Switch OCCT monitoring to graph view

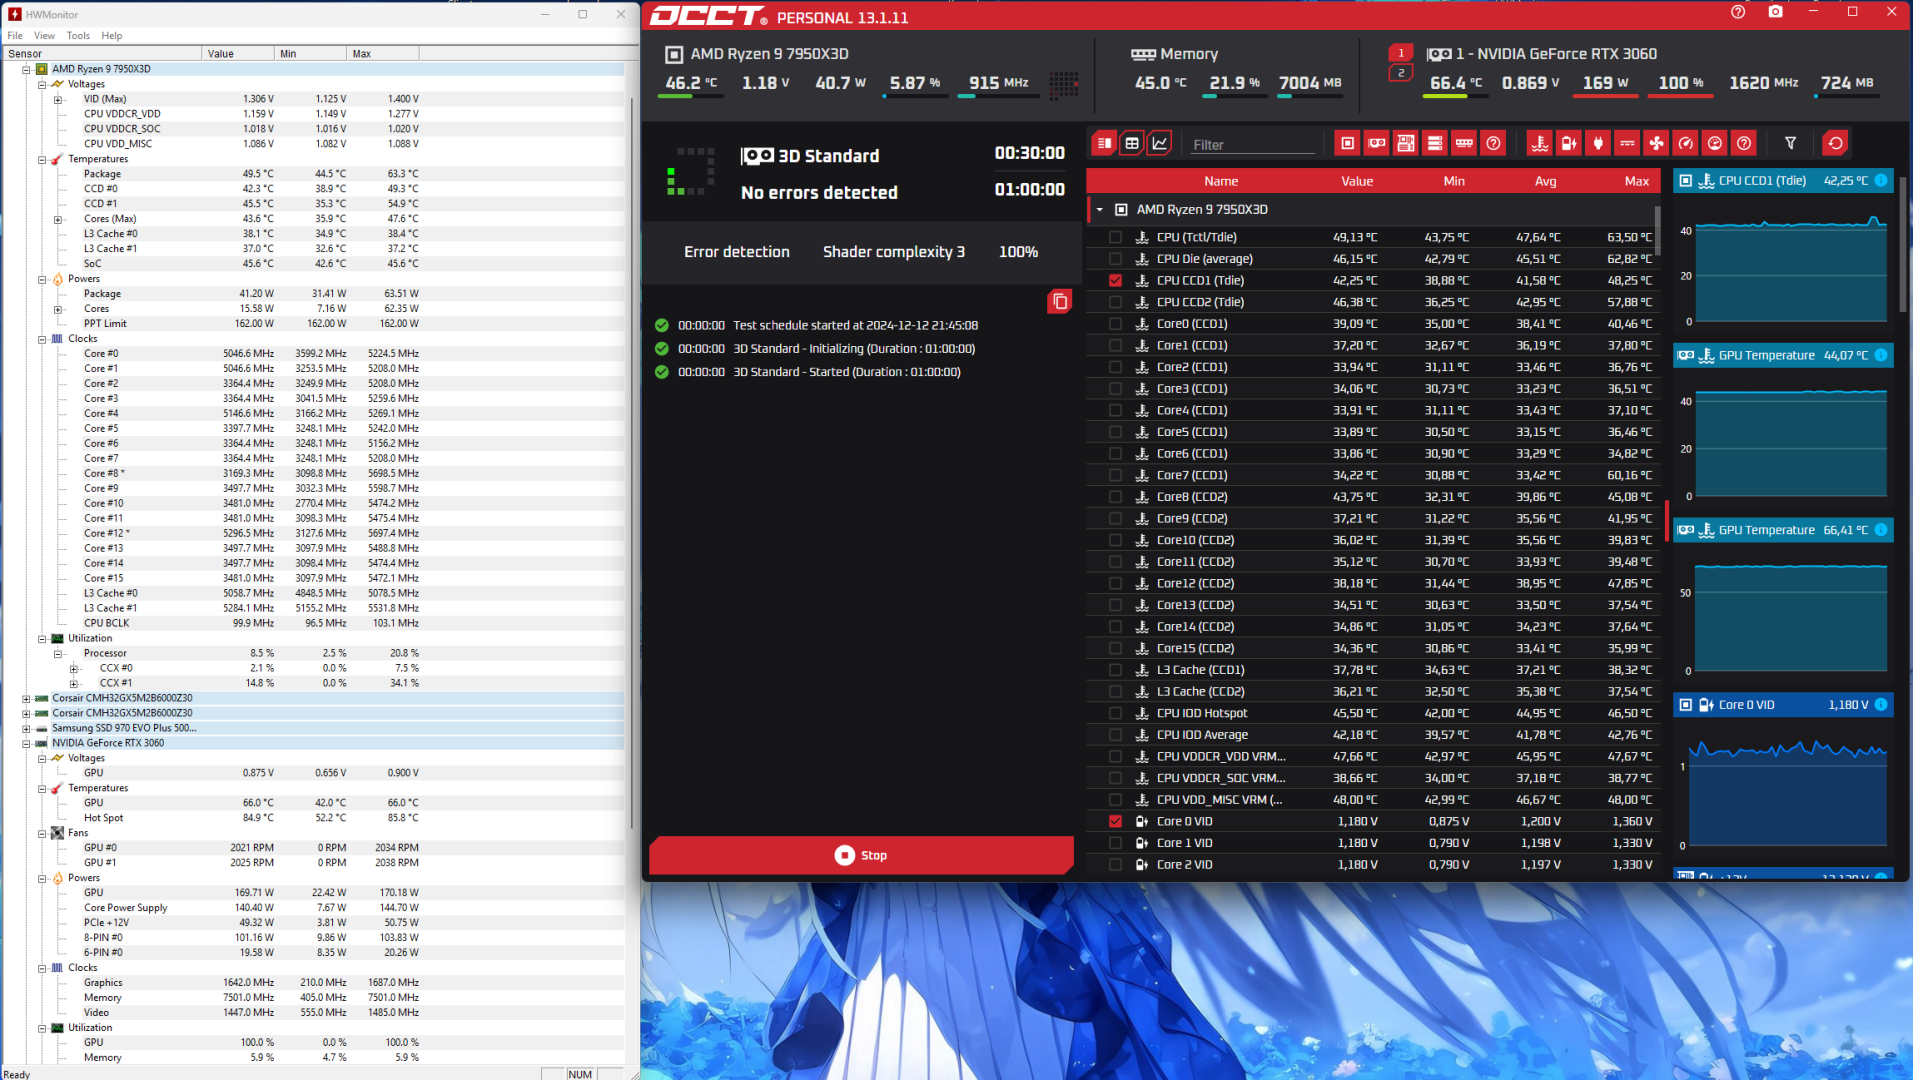pos(1160,143)
